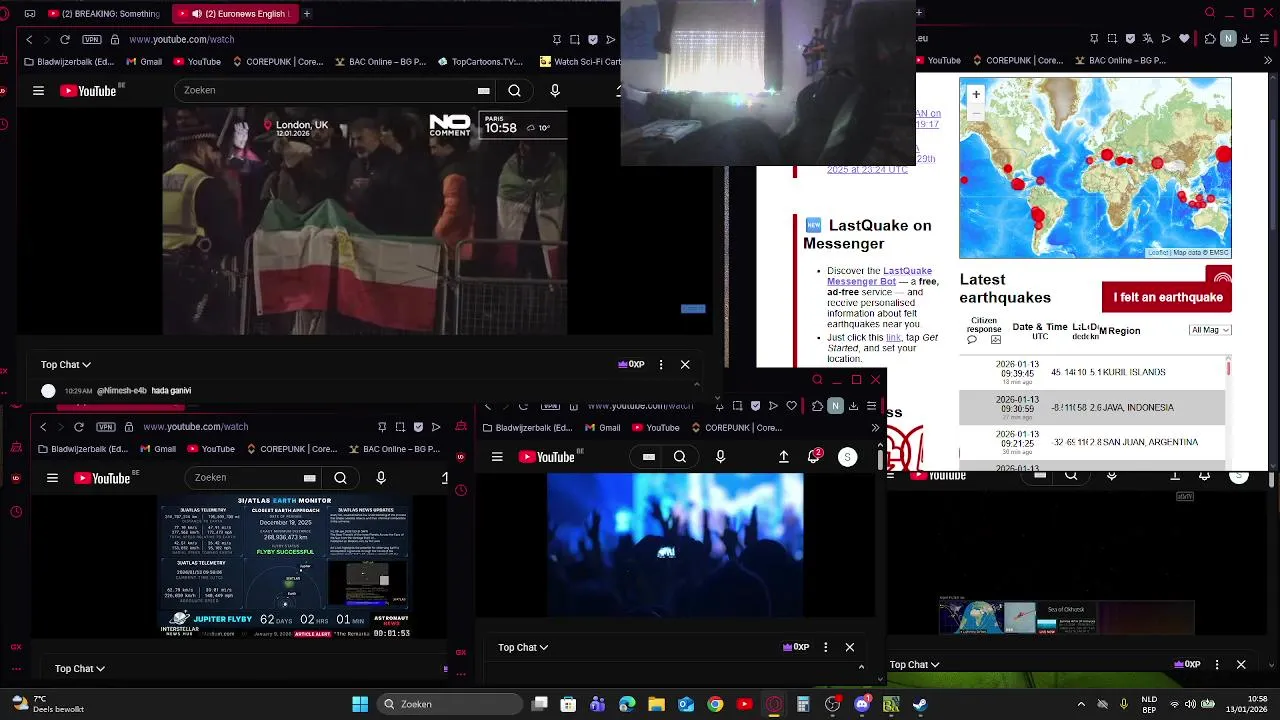The width and height of the screenshot is (1280, 720).
Task: Open COREPUNK bookmark in 3I/ATLAS window
Action: tap(292, 449)
